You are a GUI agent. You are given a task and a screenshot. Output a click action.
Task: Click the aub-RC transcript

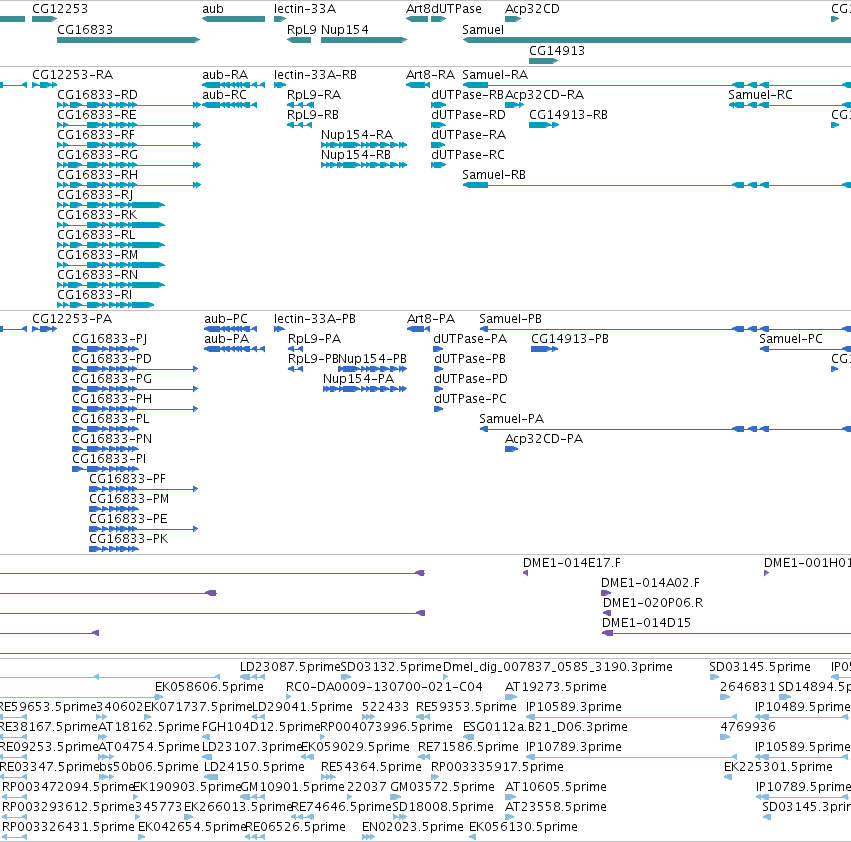click(225, 94)
